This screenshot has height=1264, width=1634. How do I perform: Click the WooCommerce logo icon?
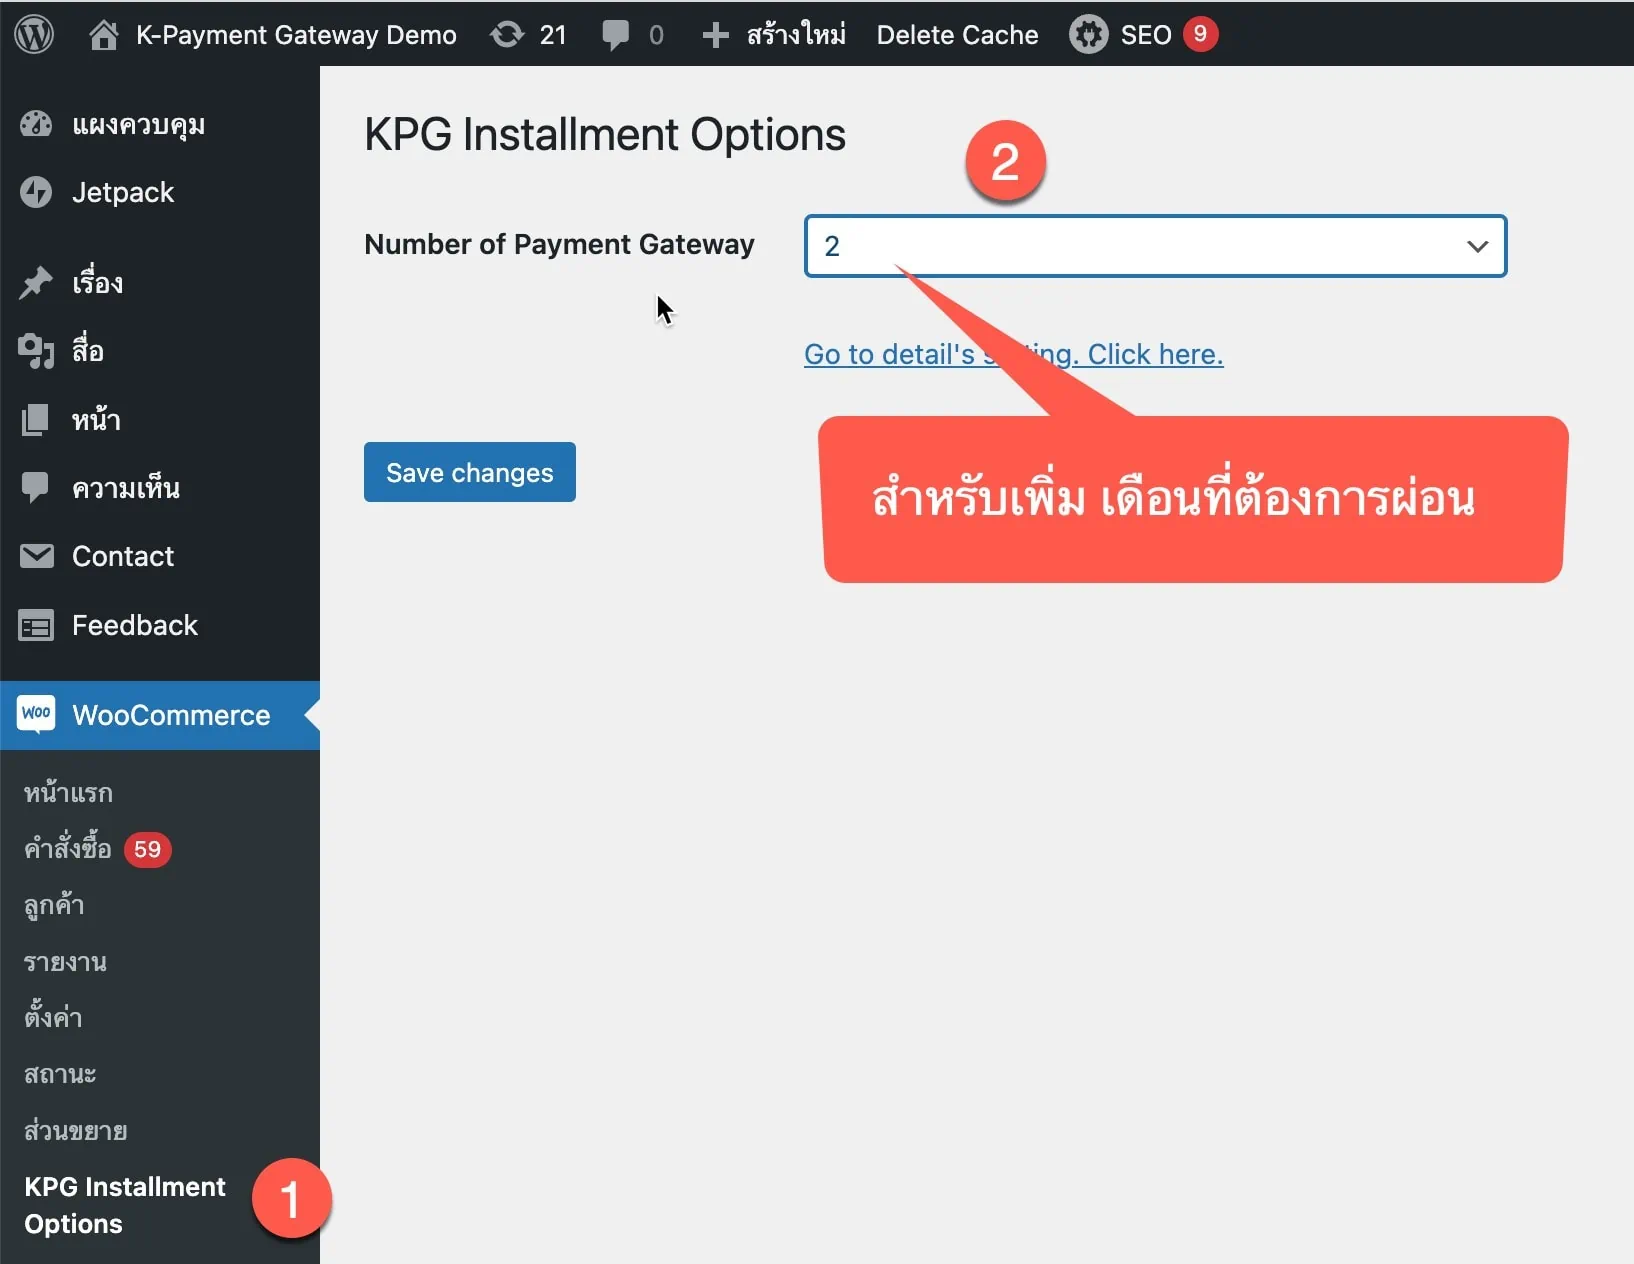[x=36, y=714]
